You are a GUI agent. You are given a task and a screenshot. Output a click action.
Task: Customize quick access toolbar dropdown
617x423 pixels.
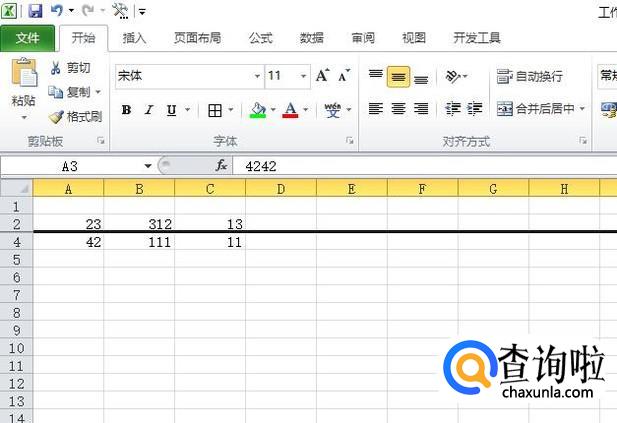coord(142,12)
